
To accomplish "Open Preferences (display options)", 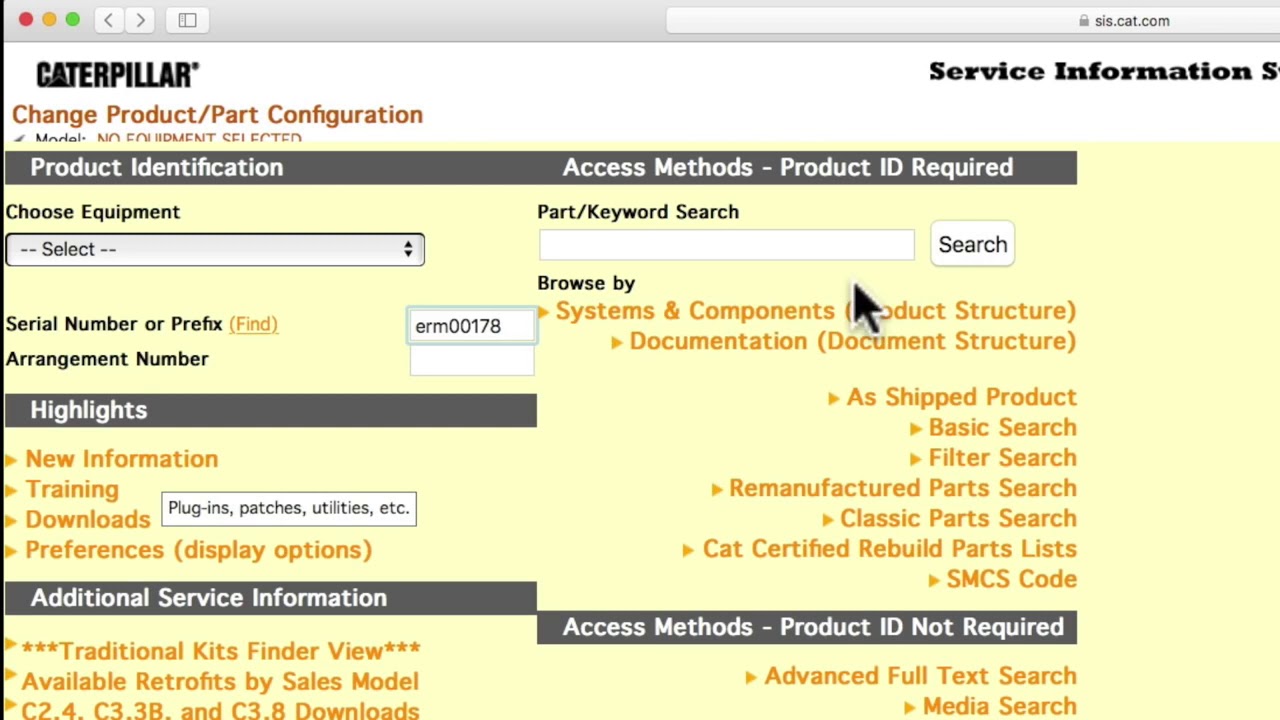I will tap(198, 550).
